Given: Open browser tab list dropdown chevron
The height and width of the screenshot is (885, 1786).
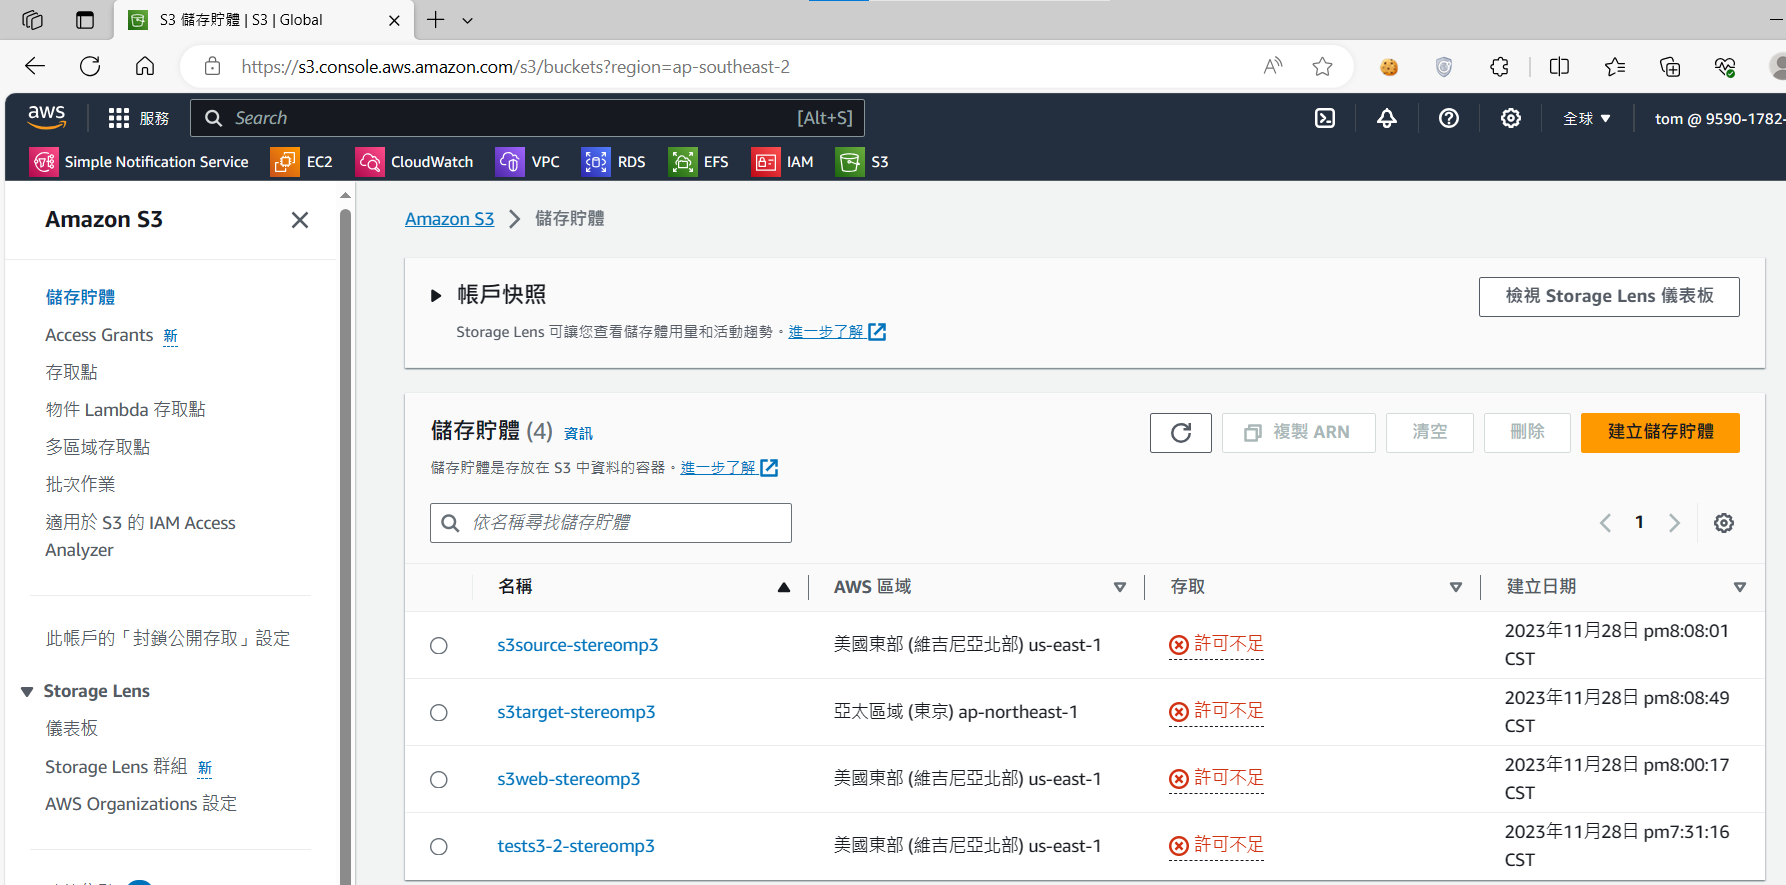Looking at the screenshot, I should click(x=467, y=20).
